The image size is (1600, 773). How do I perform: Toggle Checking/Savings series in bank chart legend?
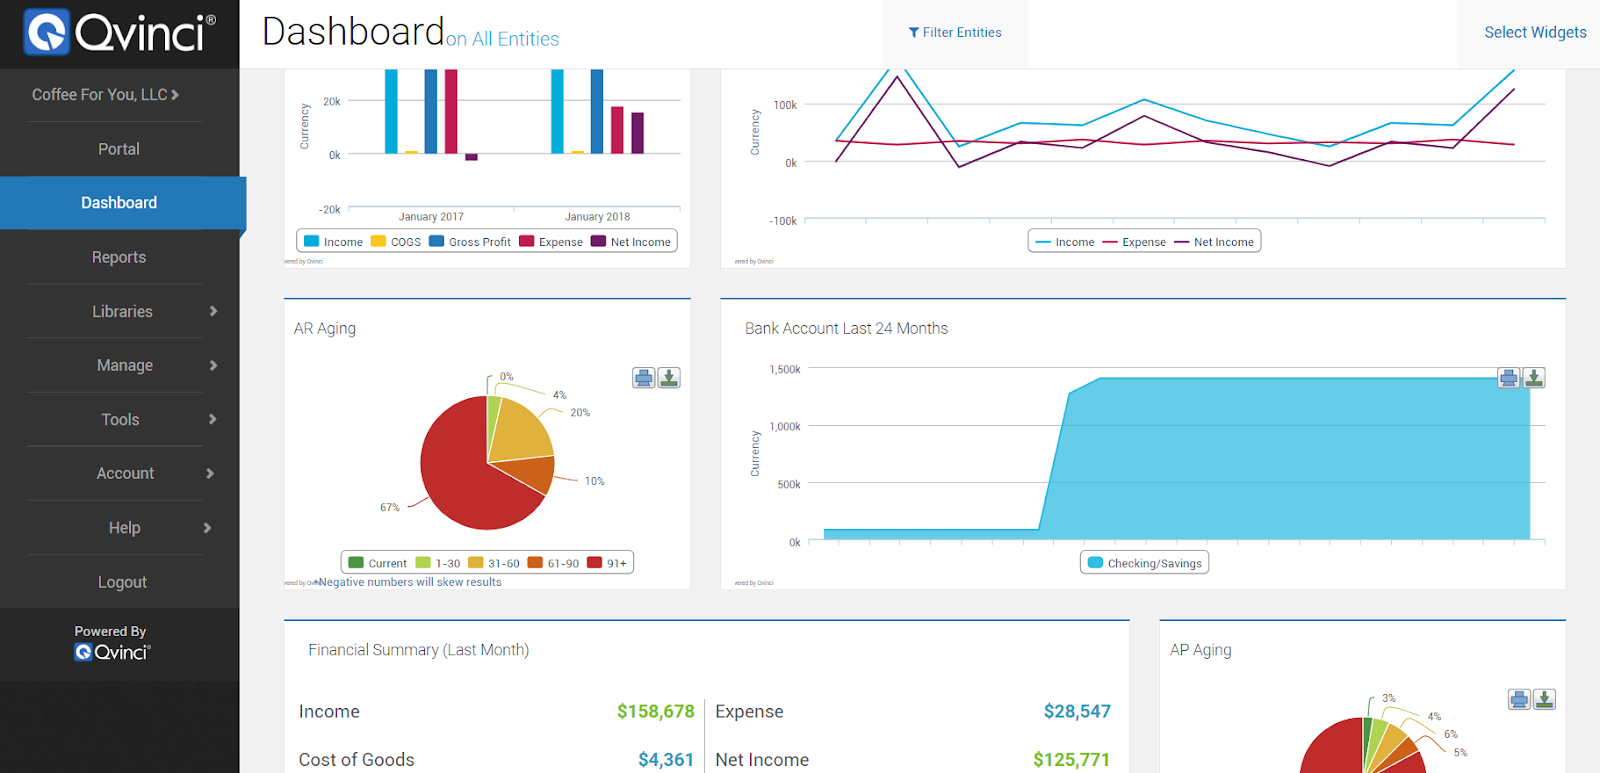click(x=1145, y=563)
